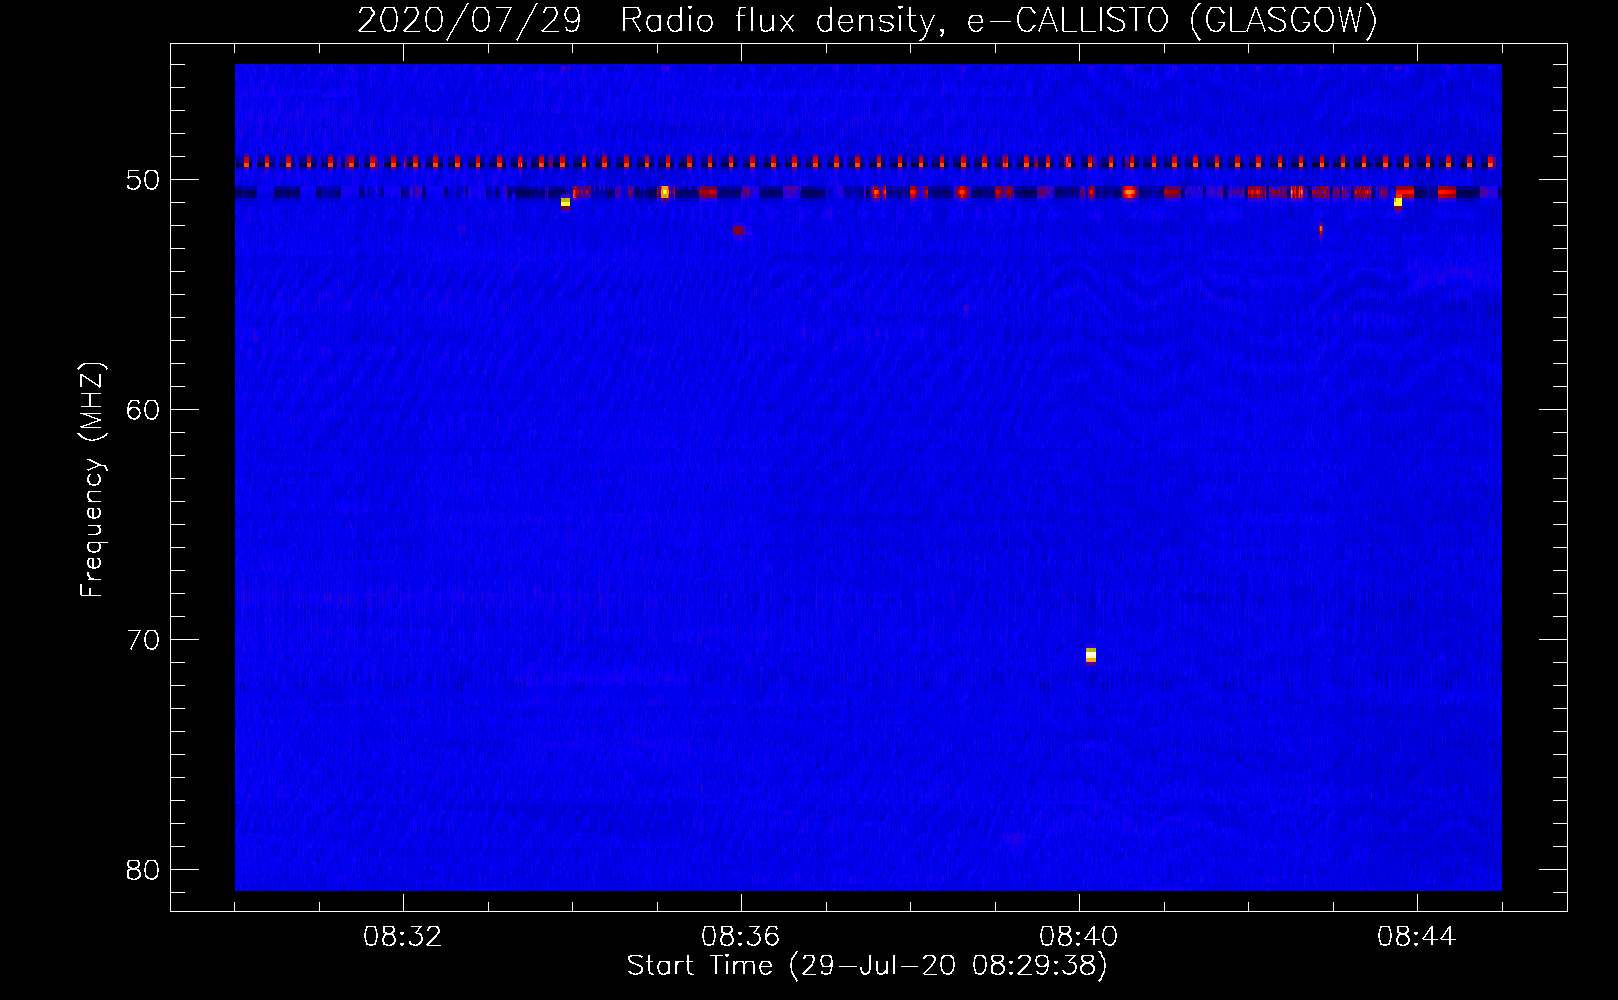Click the time tick label "08:44"

(x=1417, y=937)
